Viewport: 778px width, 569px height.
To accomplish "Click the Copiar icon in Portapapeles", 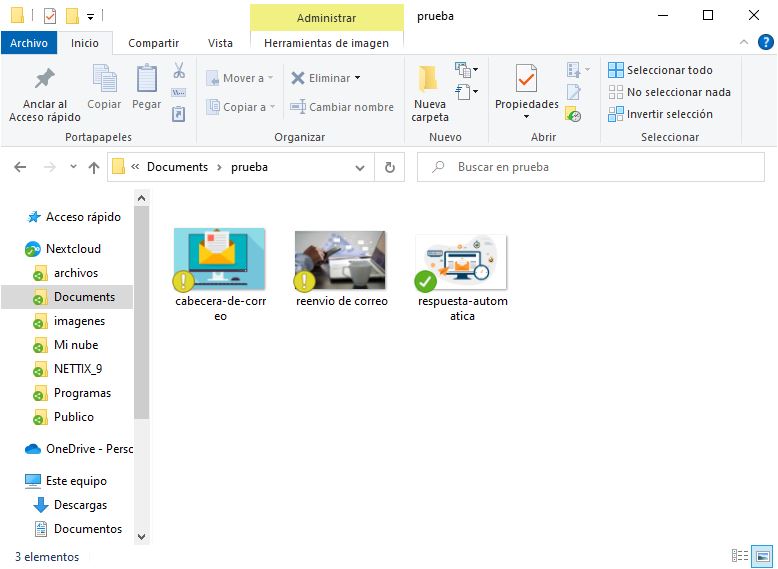I will [104, 79].
